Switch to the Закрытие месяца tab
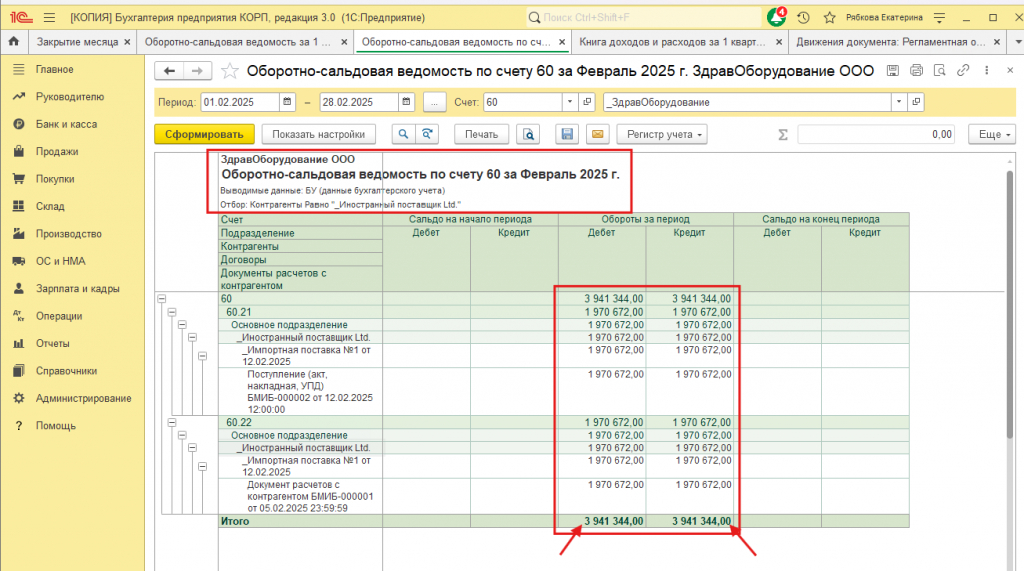 point(78,42)
